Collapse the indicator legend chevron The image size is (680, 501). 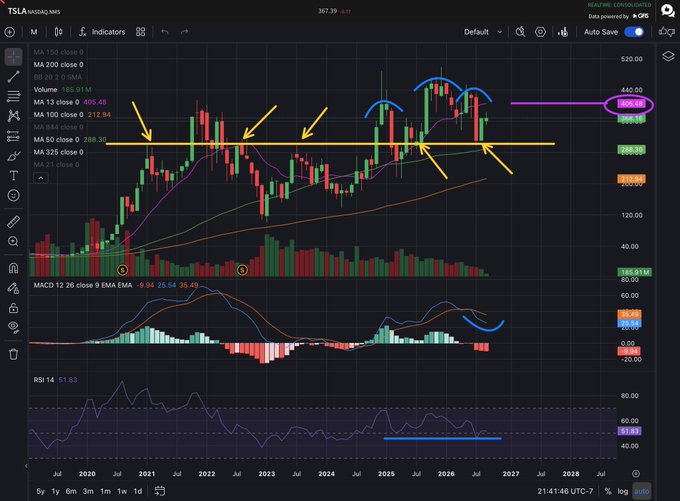41,178
